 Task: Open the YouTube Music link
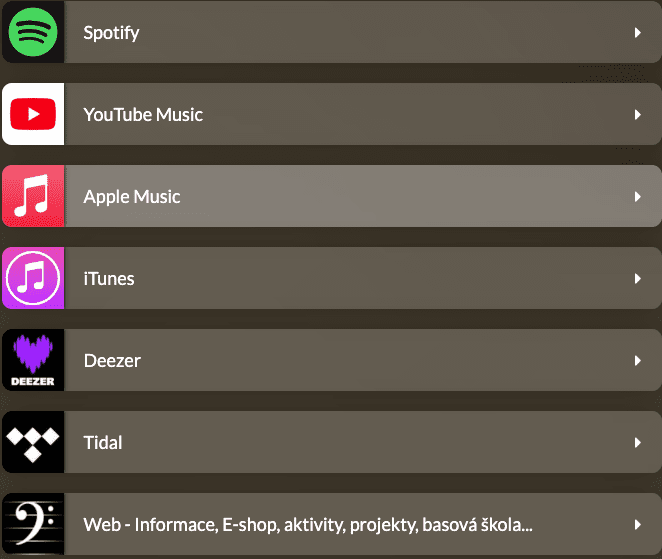pyautogui.click(x=143, y=115)
